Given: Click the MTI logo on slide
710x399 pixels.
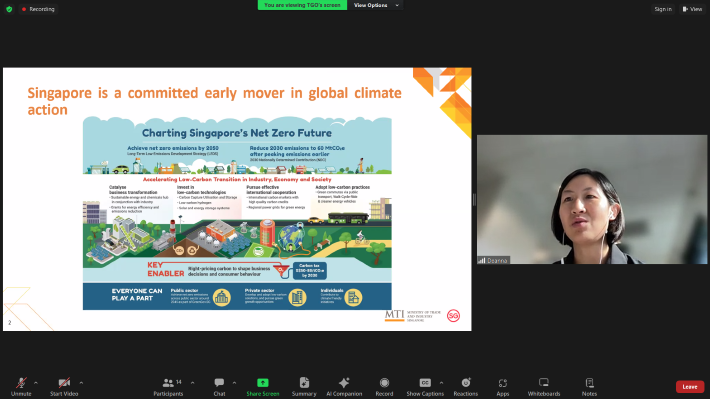Looking at the screenshot, I should pos(394,315).
